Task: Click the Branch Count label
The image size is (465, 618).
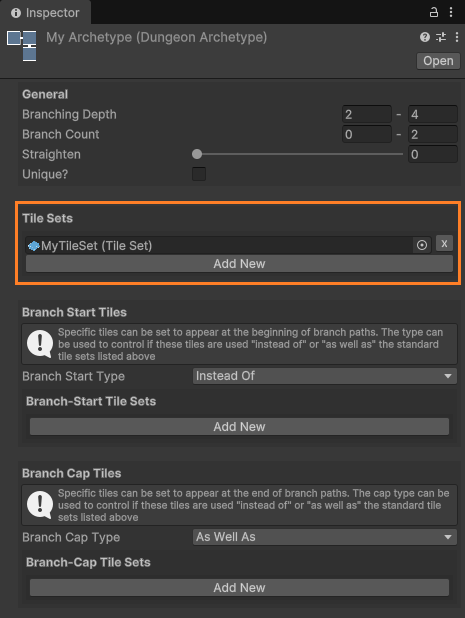Action: 61,134
